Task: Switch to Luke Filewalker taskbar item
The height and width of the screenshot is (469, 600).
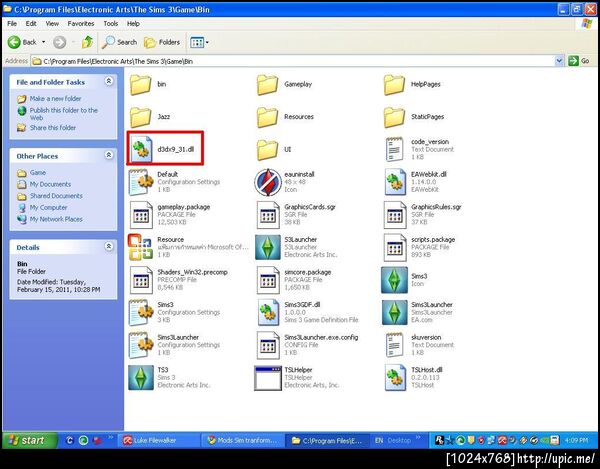Action: (158, 441)
